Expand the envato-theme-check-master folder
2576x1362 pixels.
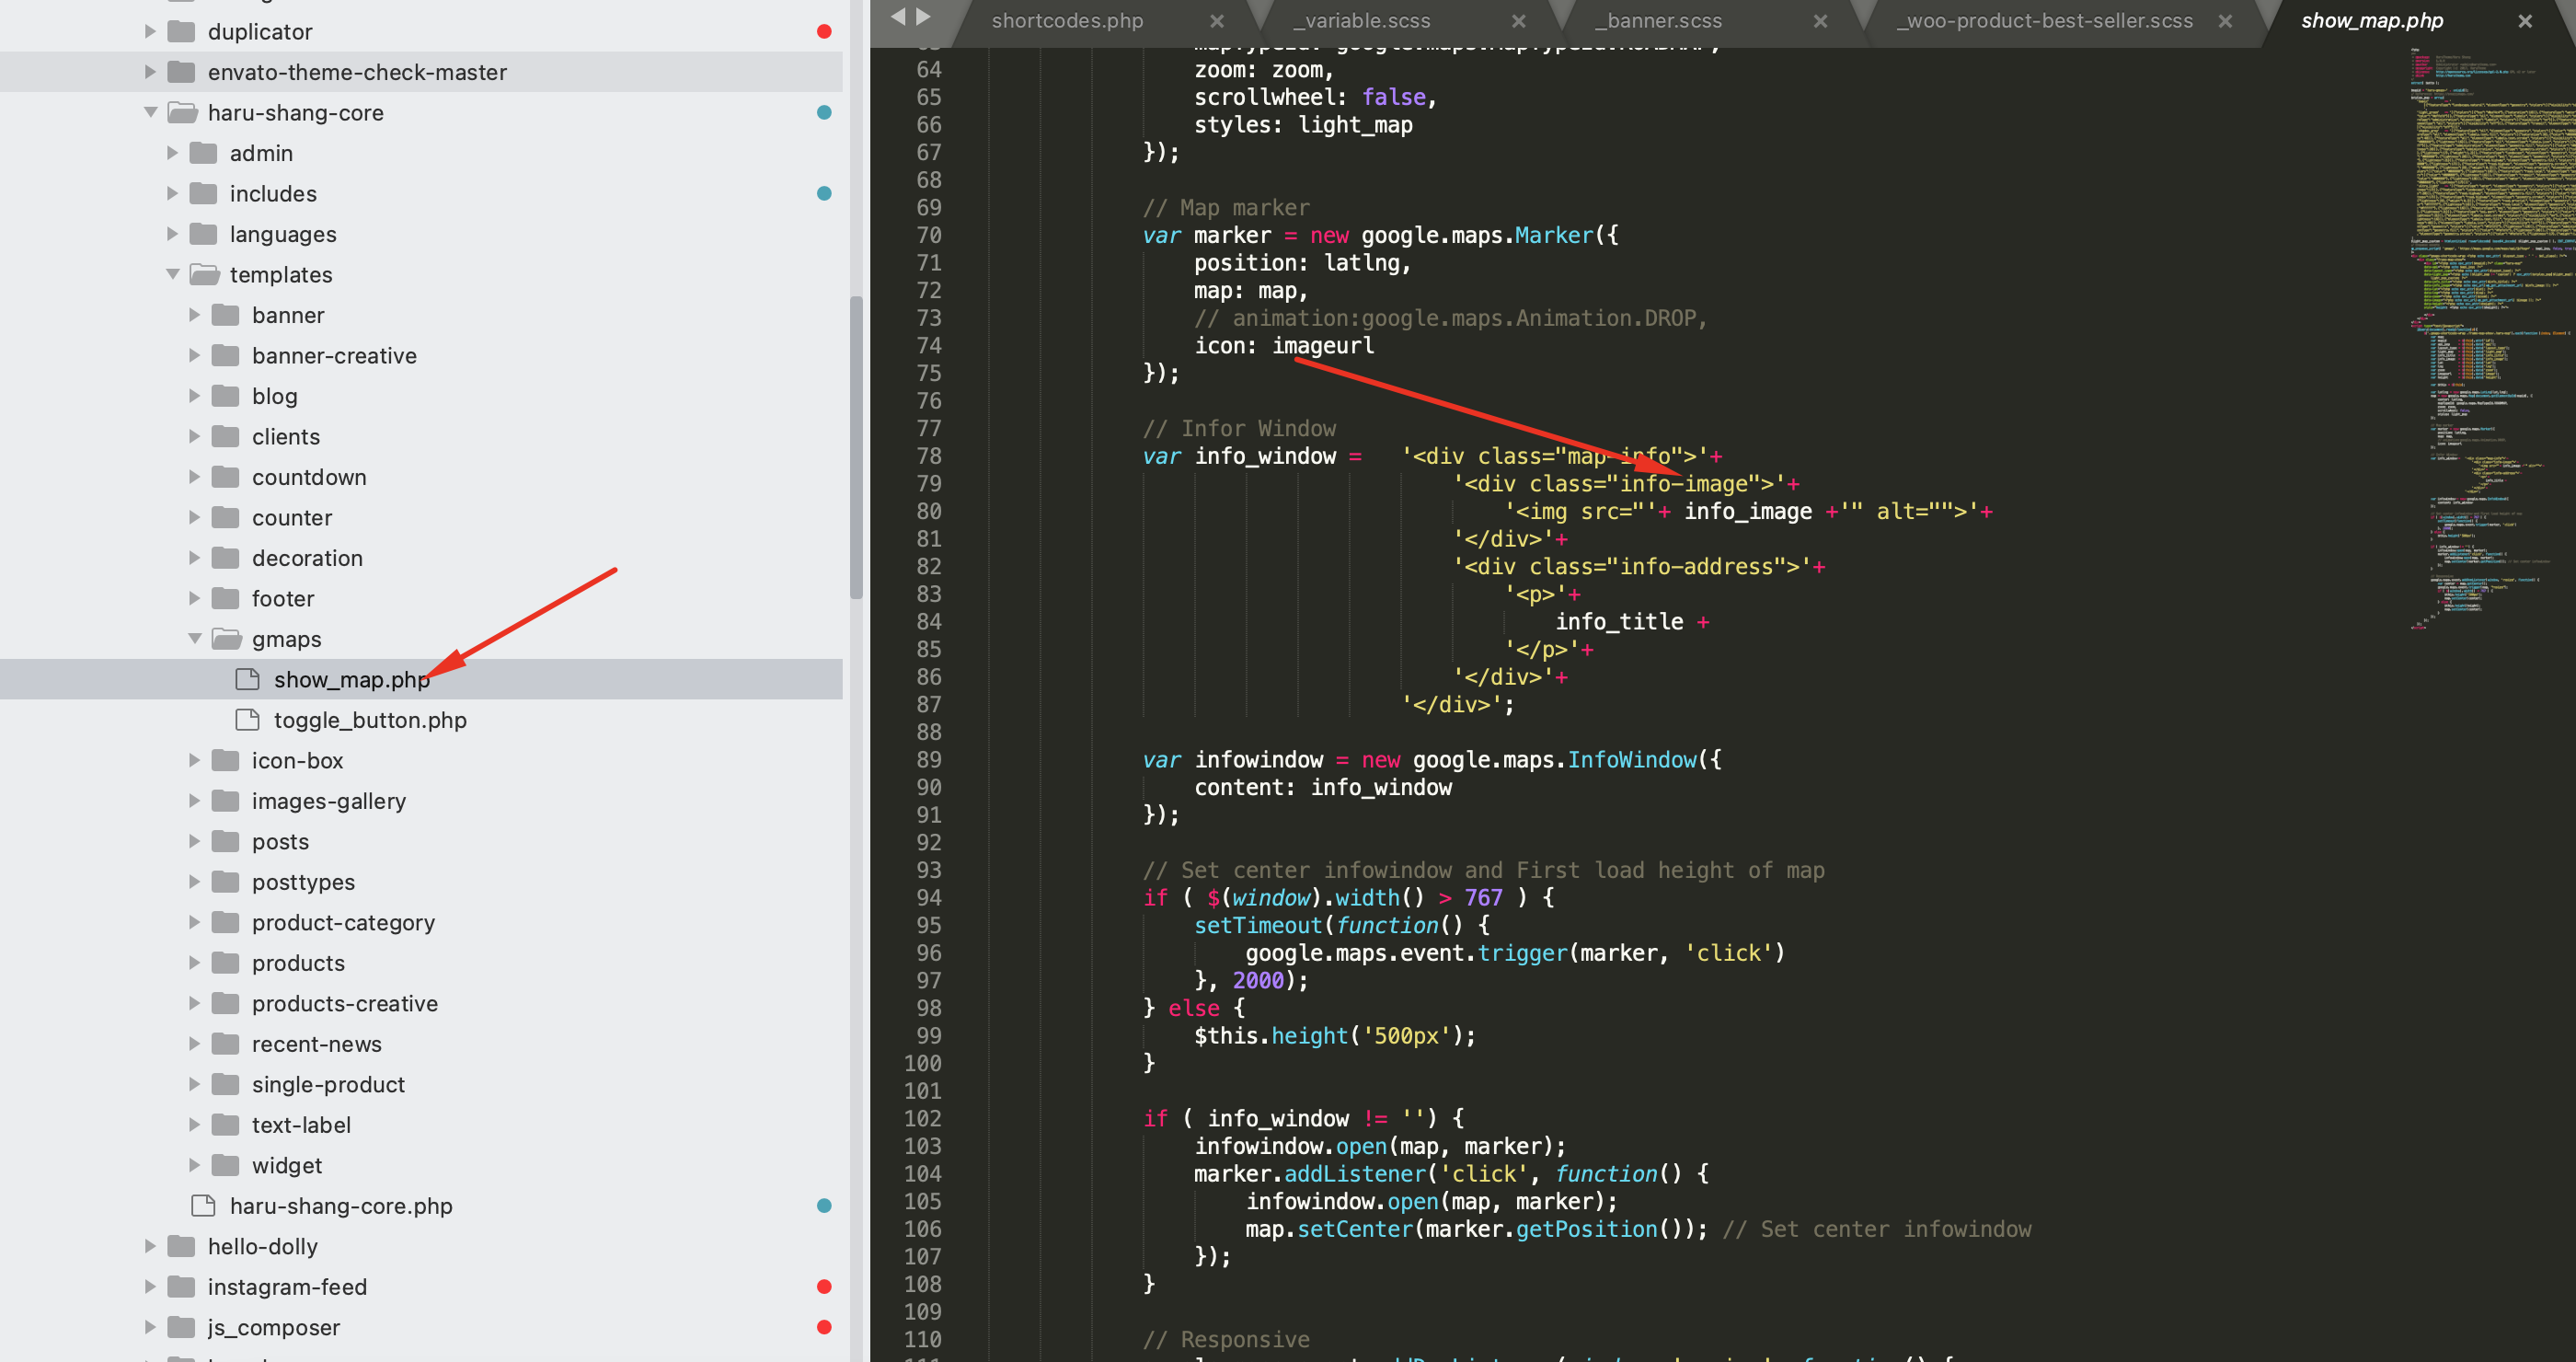(150, 72)
